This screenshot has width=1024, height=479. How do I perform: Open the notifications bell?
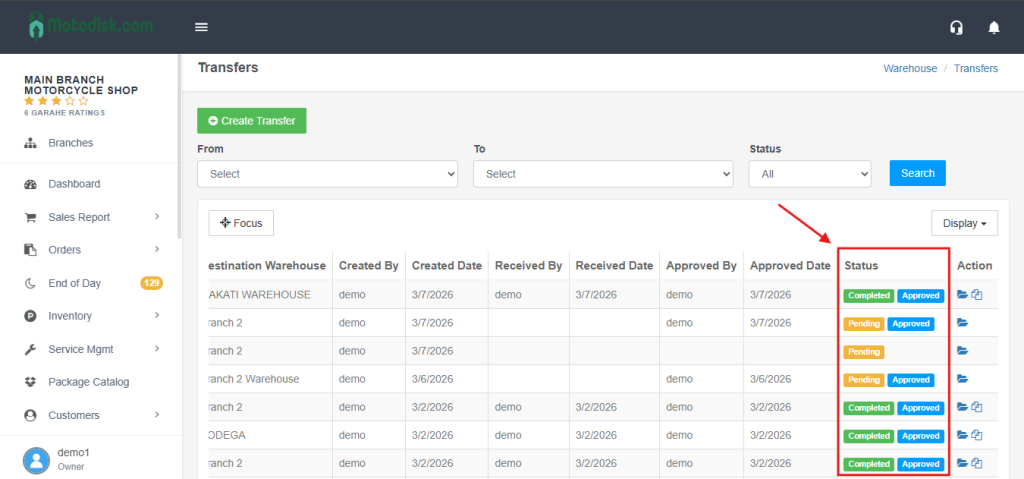994,27
